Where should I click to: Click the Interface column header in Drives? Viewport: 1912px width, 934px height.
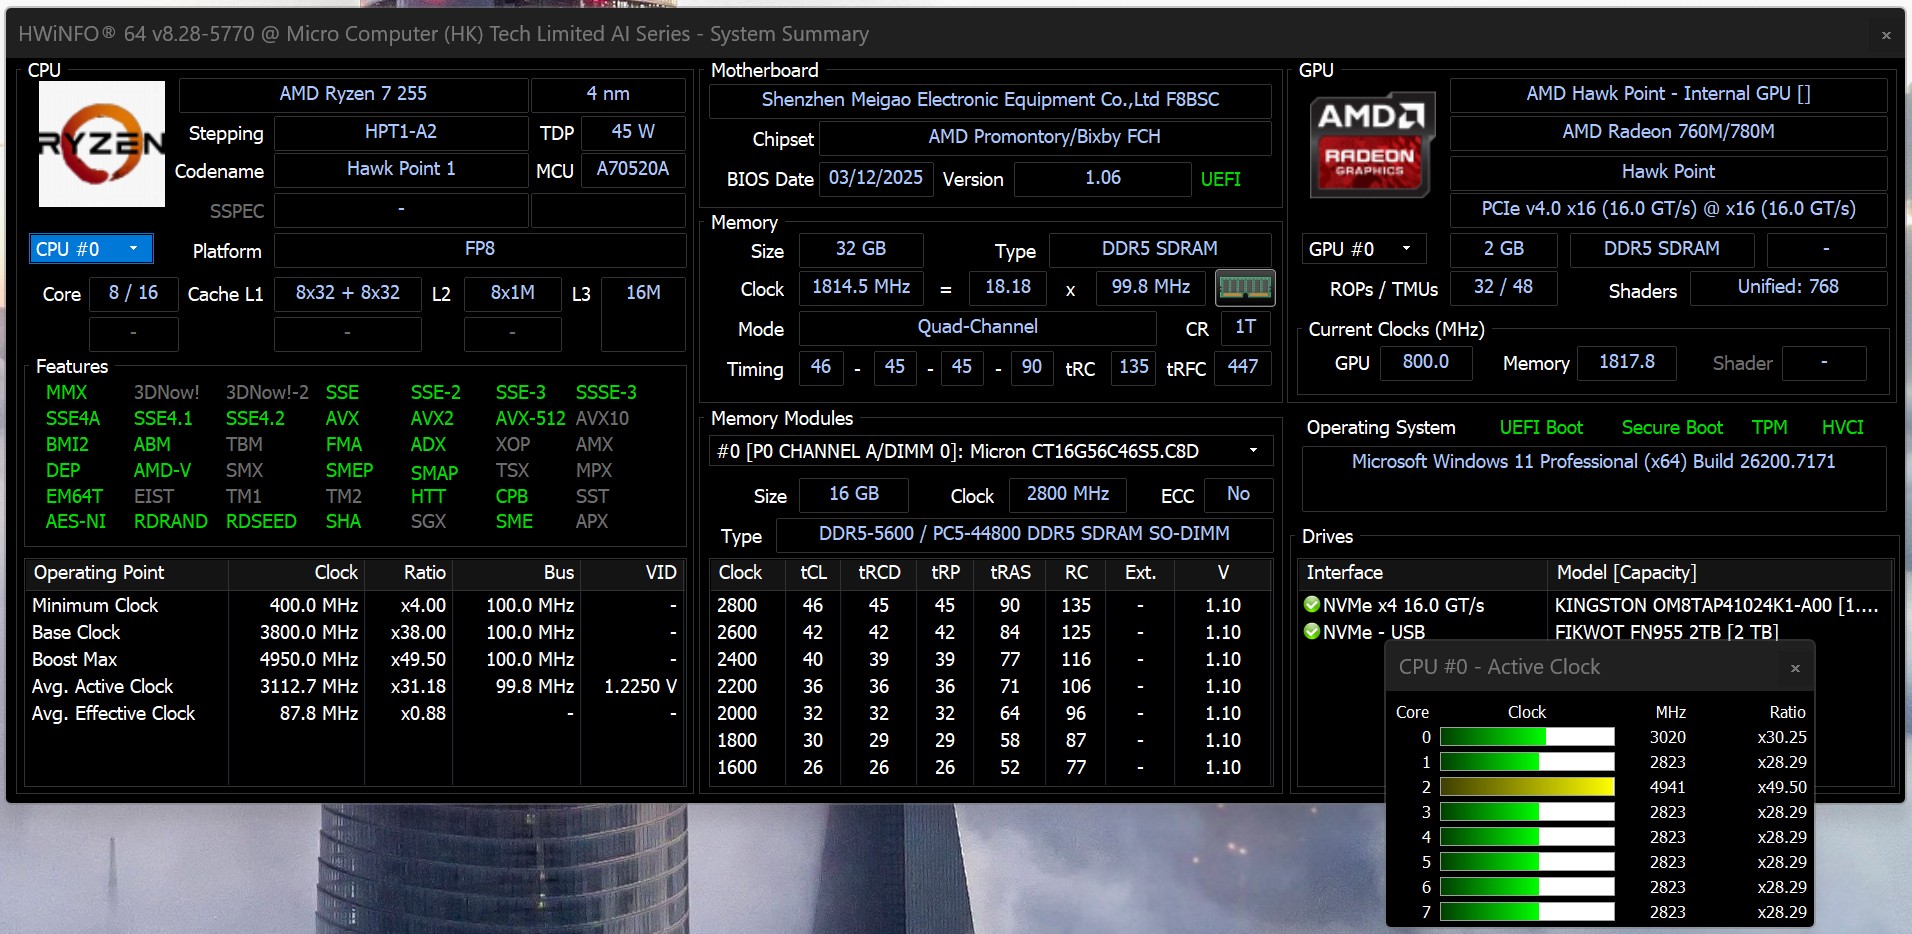1344,573
